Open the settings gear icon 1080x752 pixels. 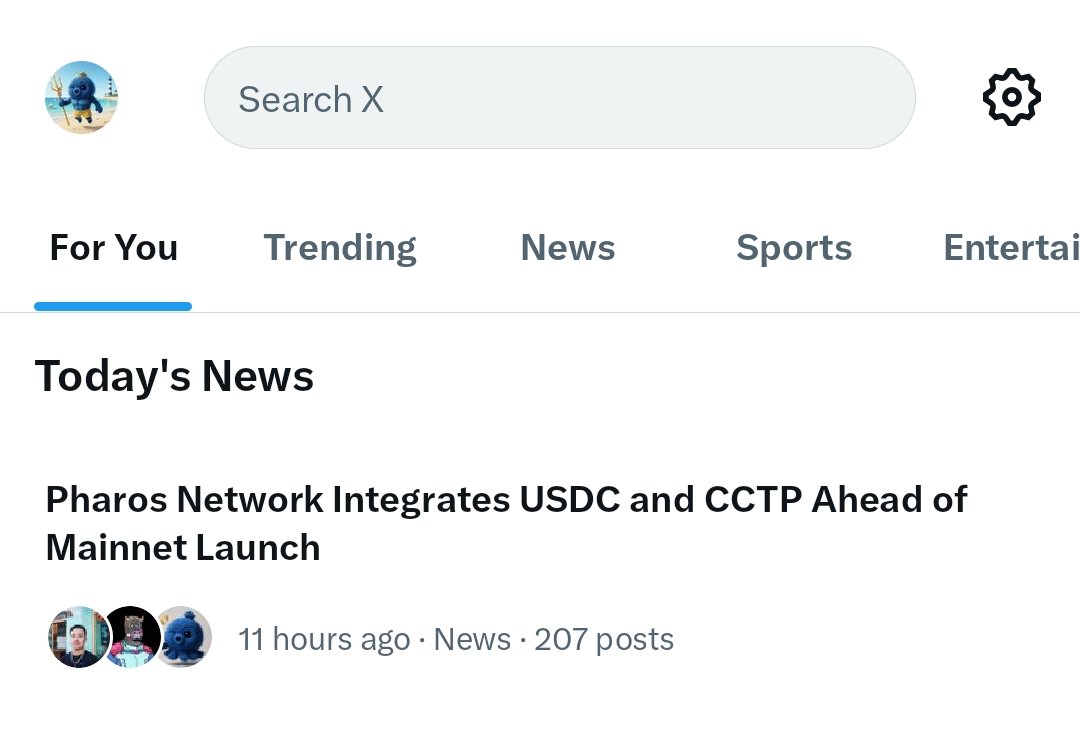(x=1011, y=97)
